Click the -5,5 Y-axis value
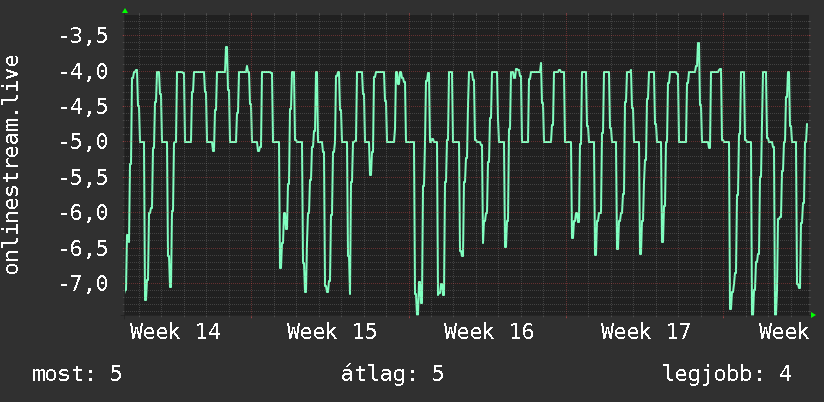 tap(84, 178)
